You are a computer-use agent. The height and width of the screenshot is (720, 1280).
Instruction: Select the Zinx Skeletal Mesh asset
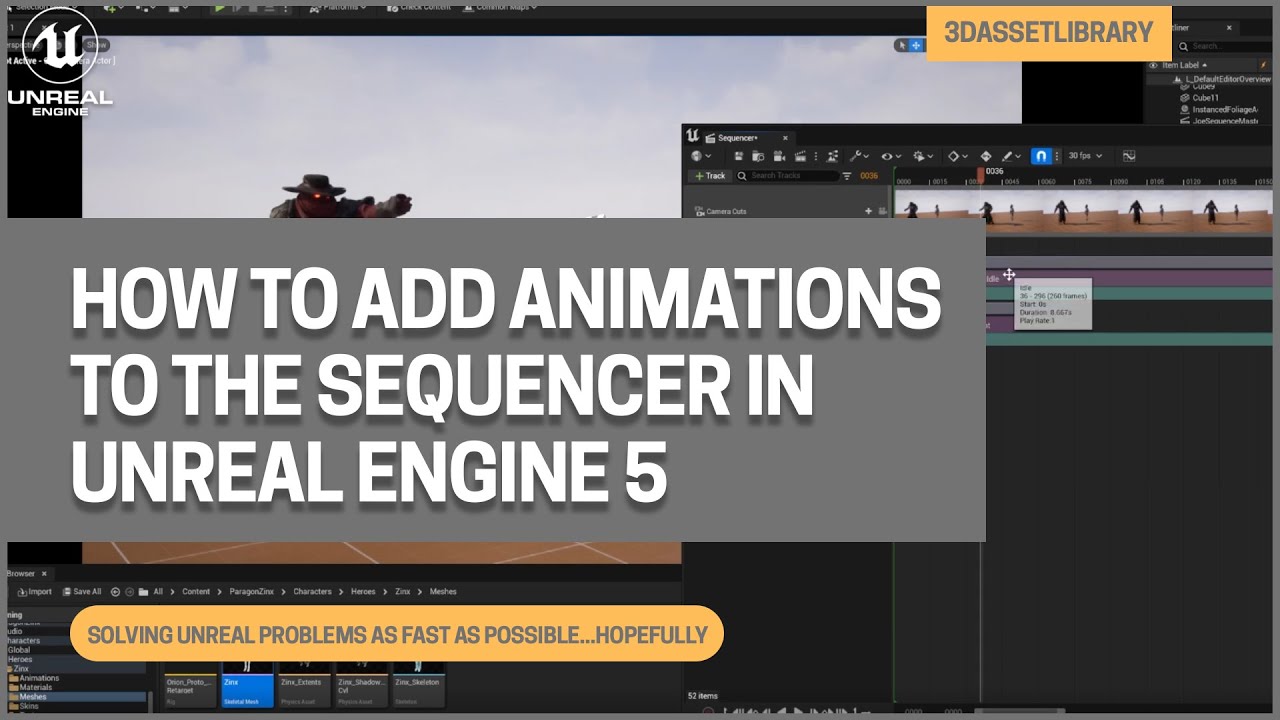248,684
